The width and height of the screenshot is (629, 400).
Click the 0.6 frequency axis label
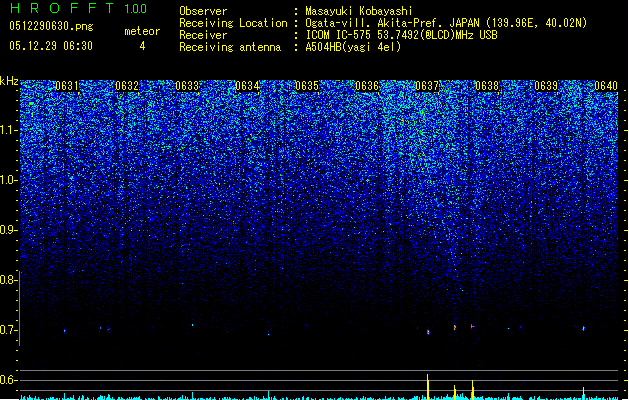click(8, 380)
